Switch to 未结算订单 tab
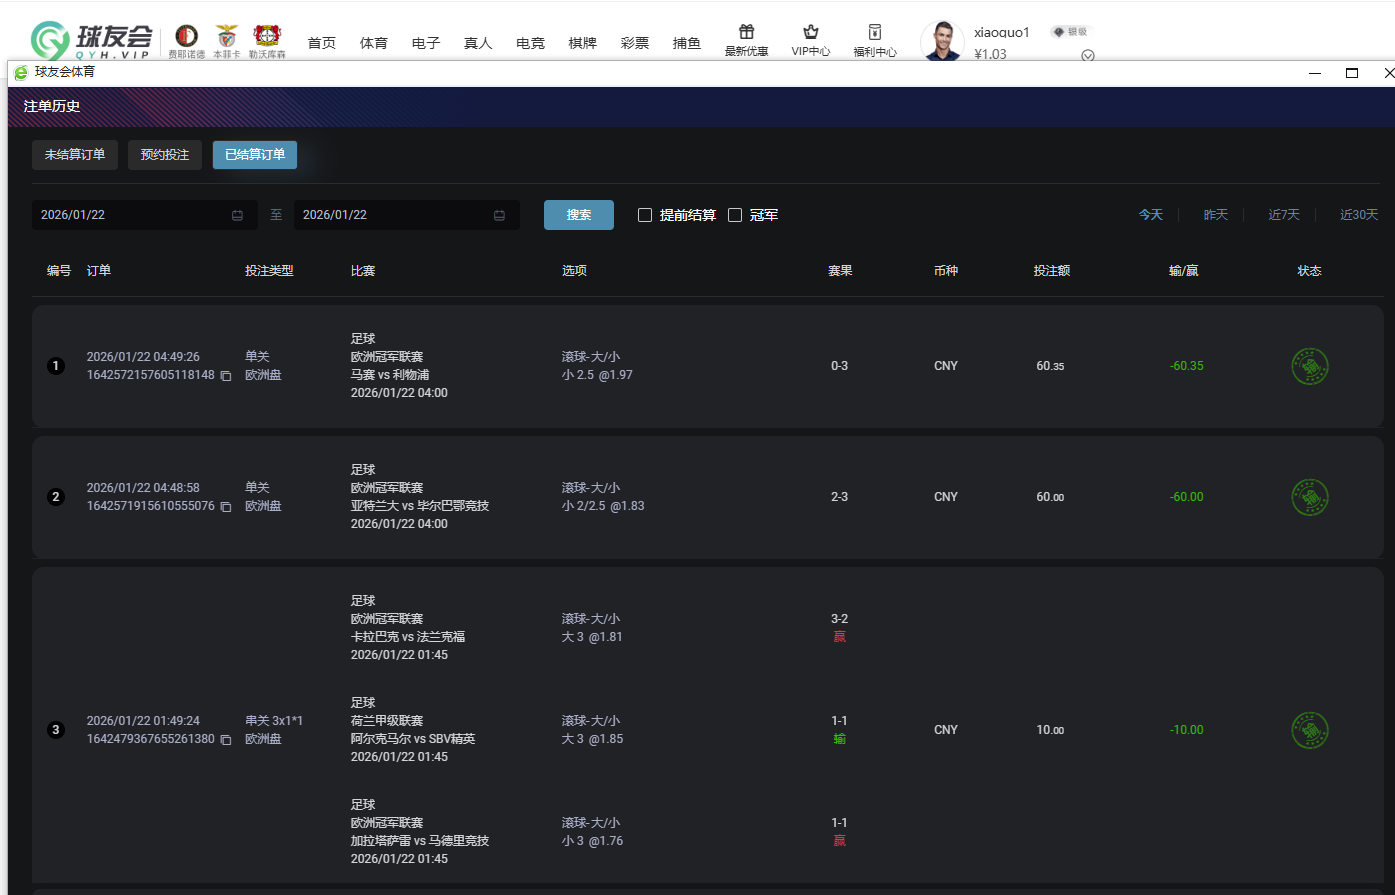The height and width of the screenshot is (895, 1395). (75, 155)
